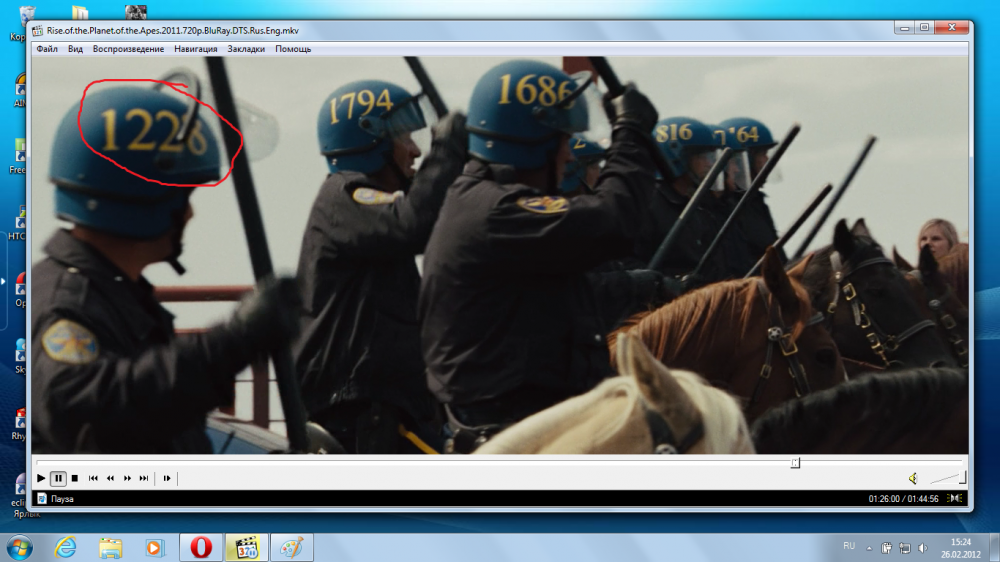1000x562 pixels.
Task: Start playback with the Play button
Action: coord(41,478)
